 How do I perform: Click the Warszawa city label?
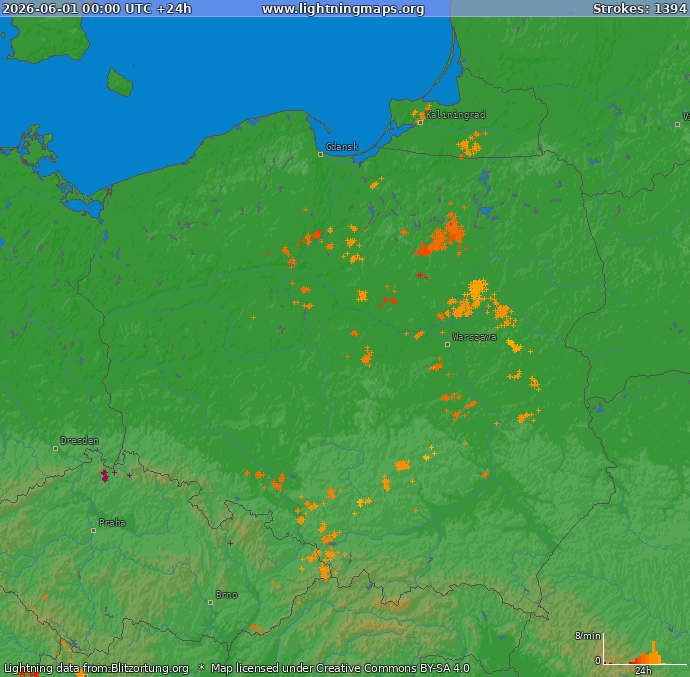click(x=474, y=337)
